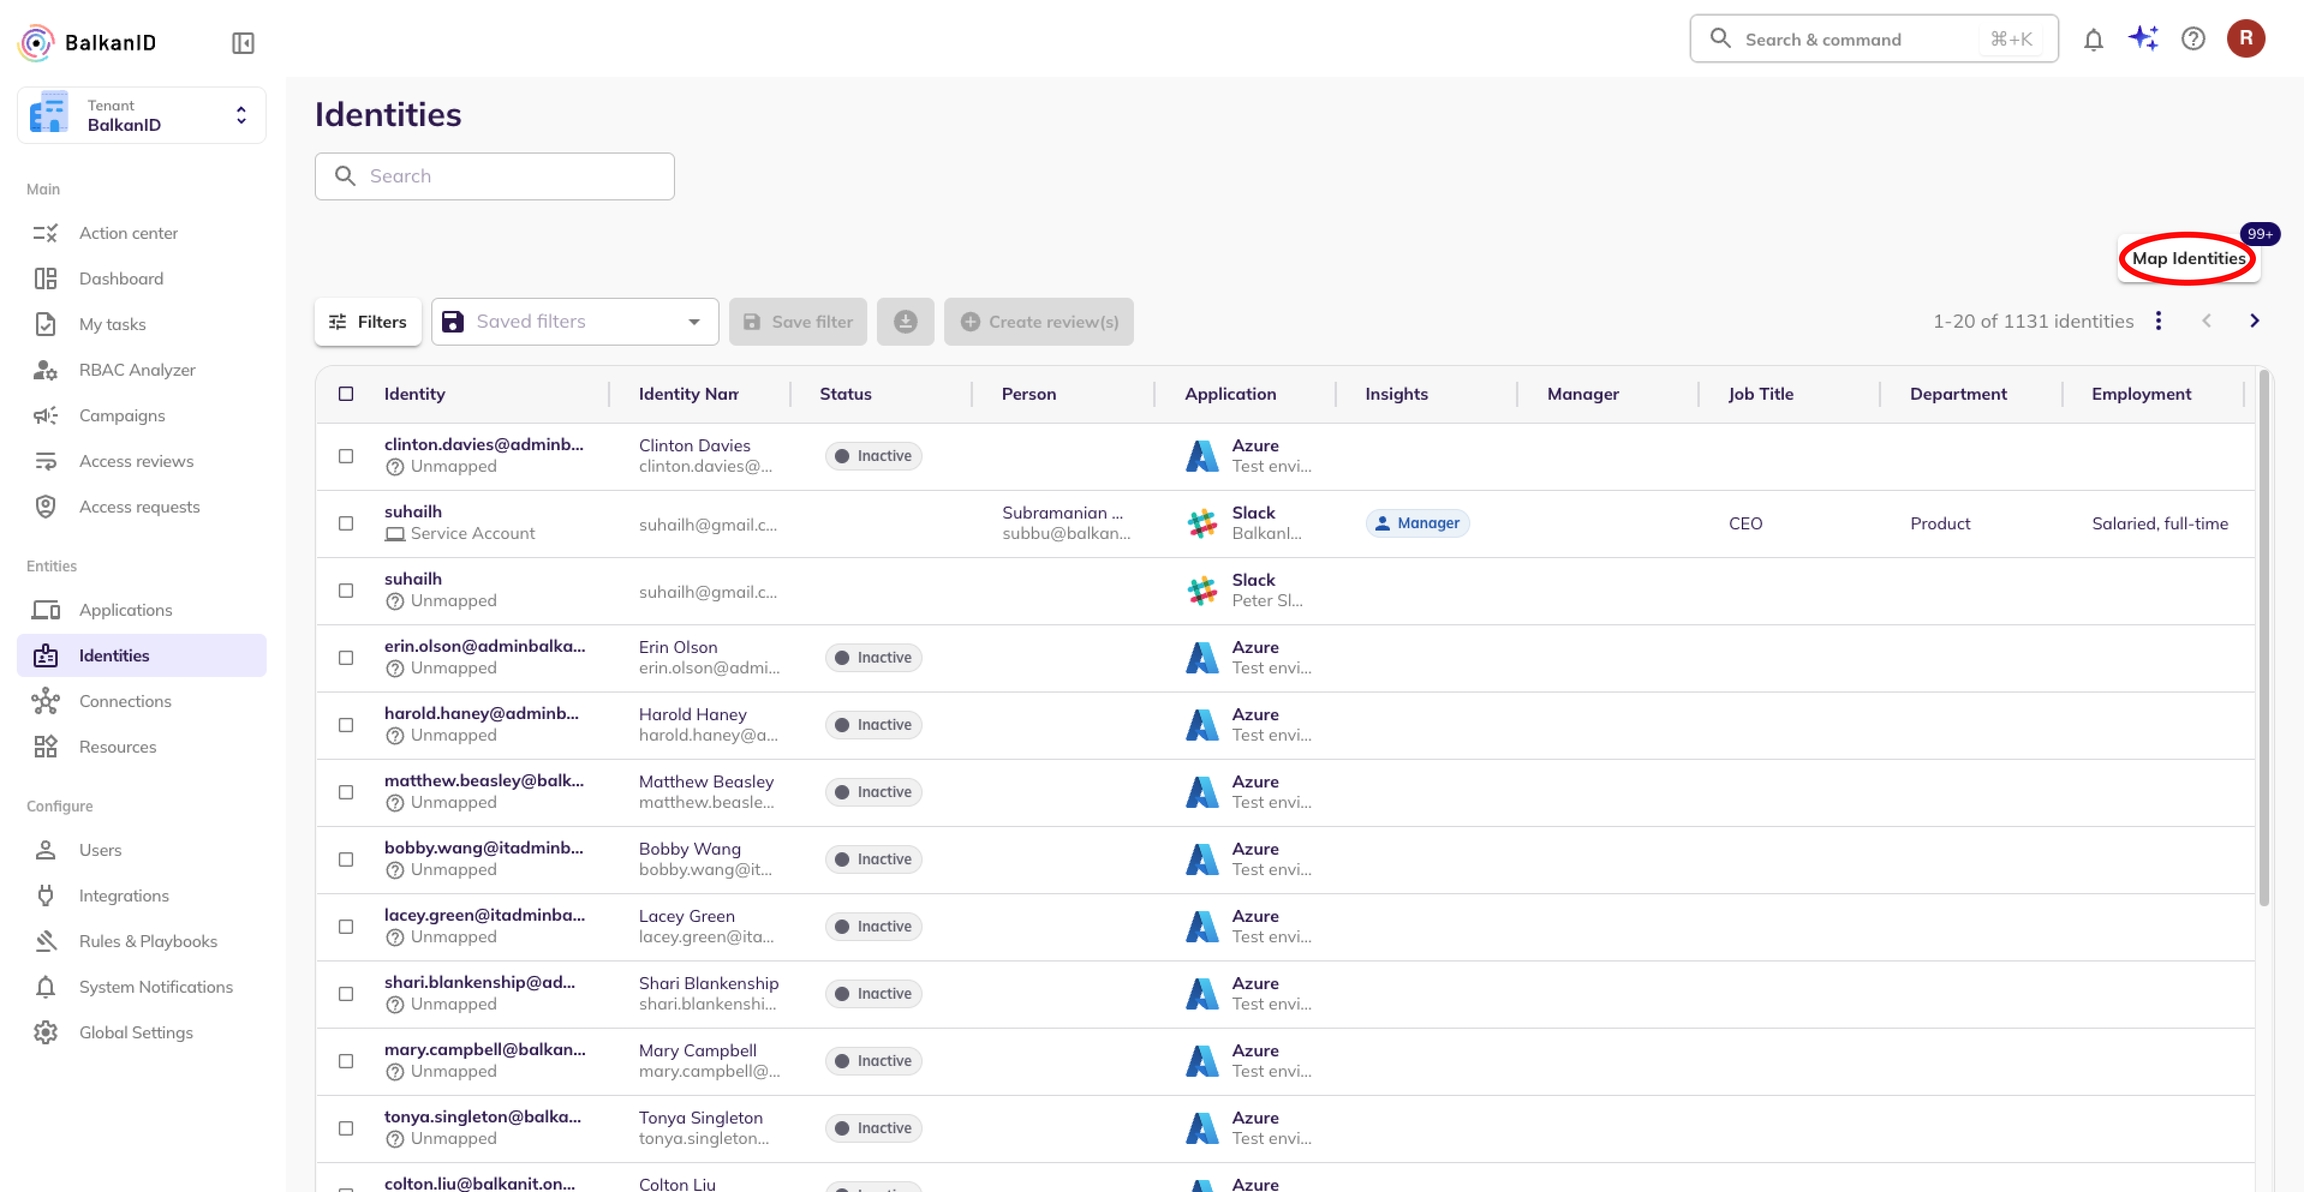Focus the Identities search field
Viewport: 2304px width, 1192px height.
tap(495, 176)
